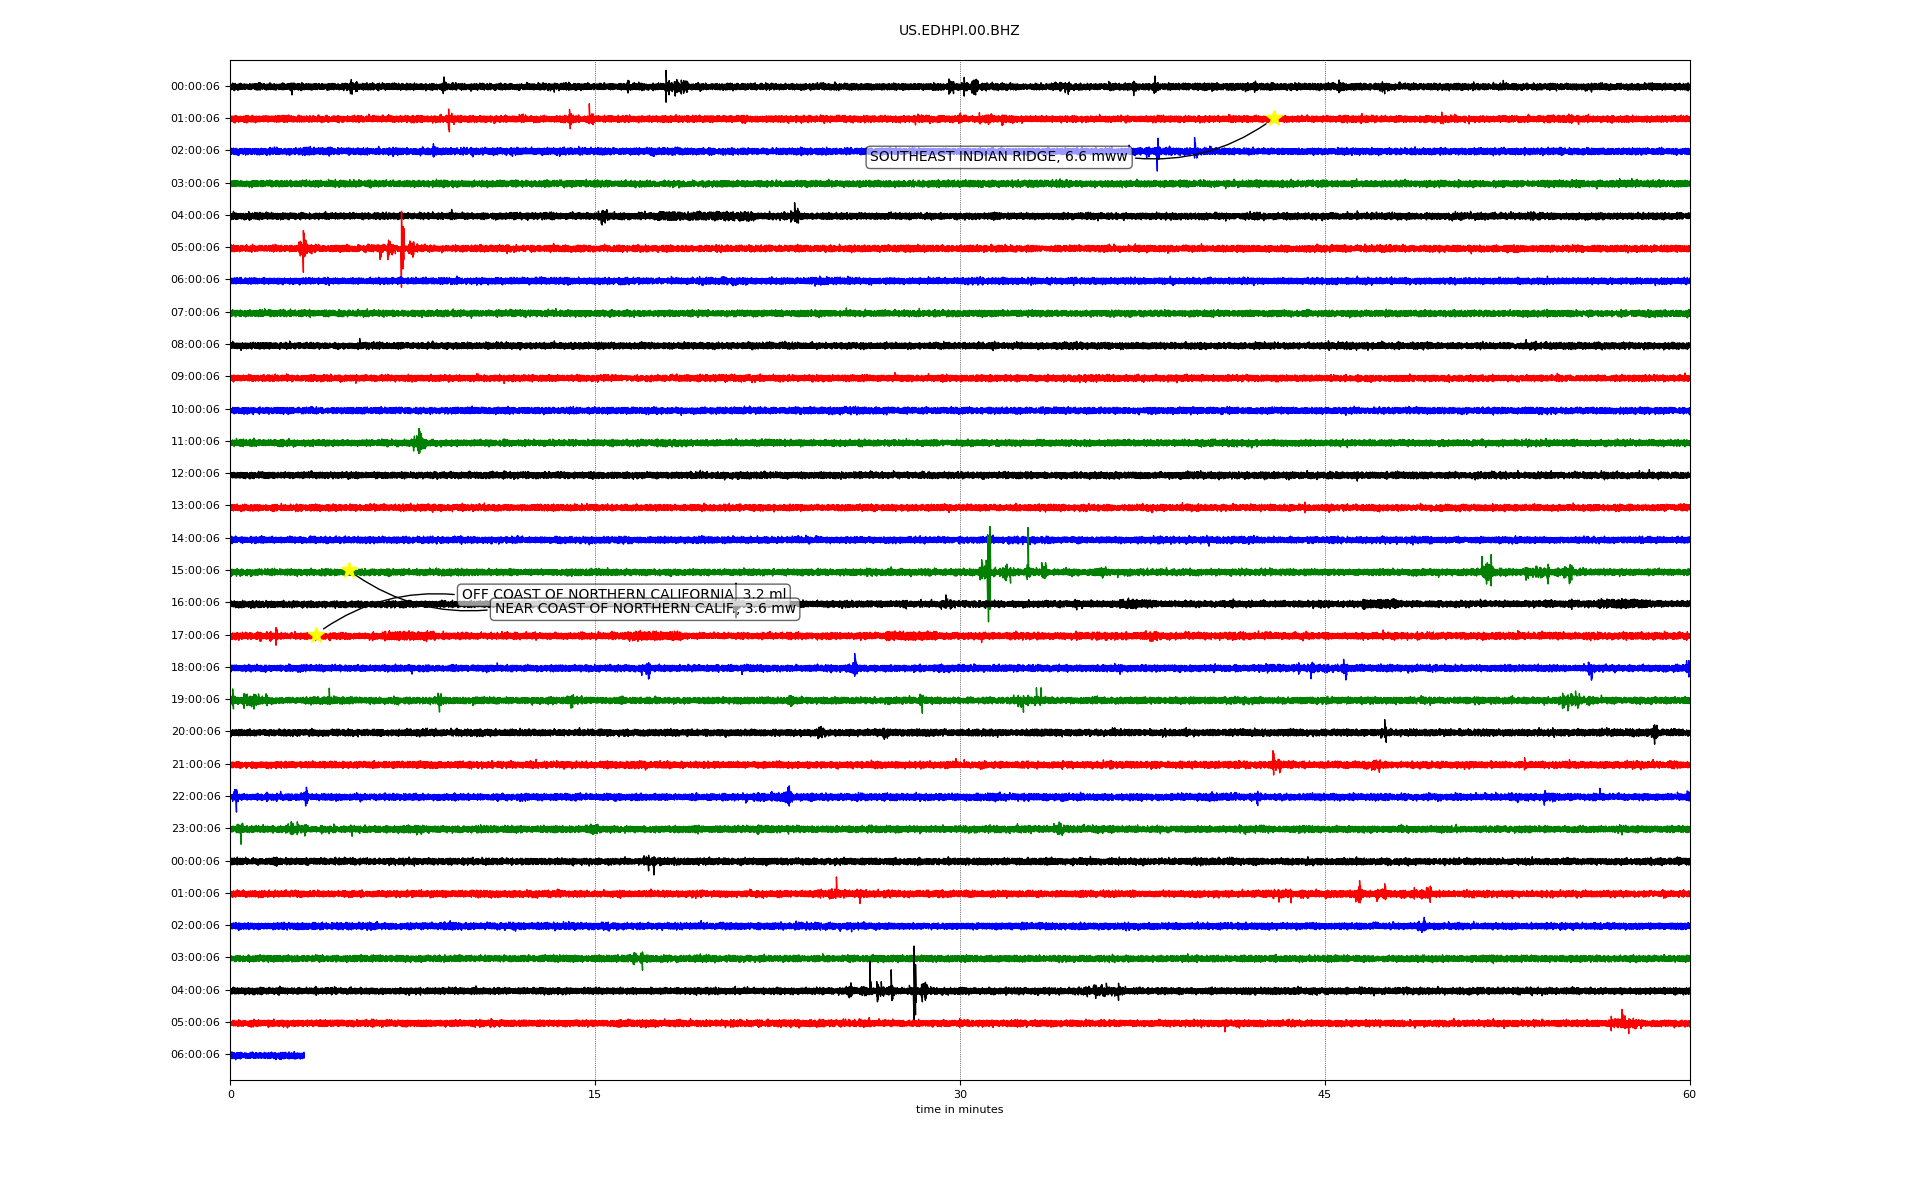This screenshot has height=1200, width=1920.
Task: Click the 09:00:06 row time label
Action: click(x=195, y=377)
